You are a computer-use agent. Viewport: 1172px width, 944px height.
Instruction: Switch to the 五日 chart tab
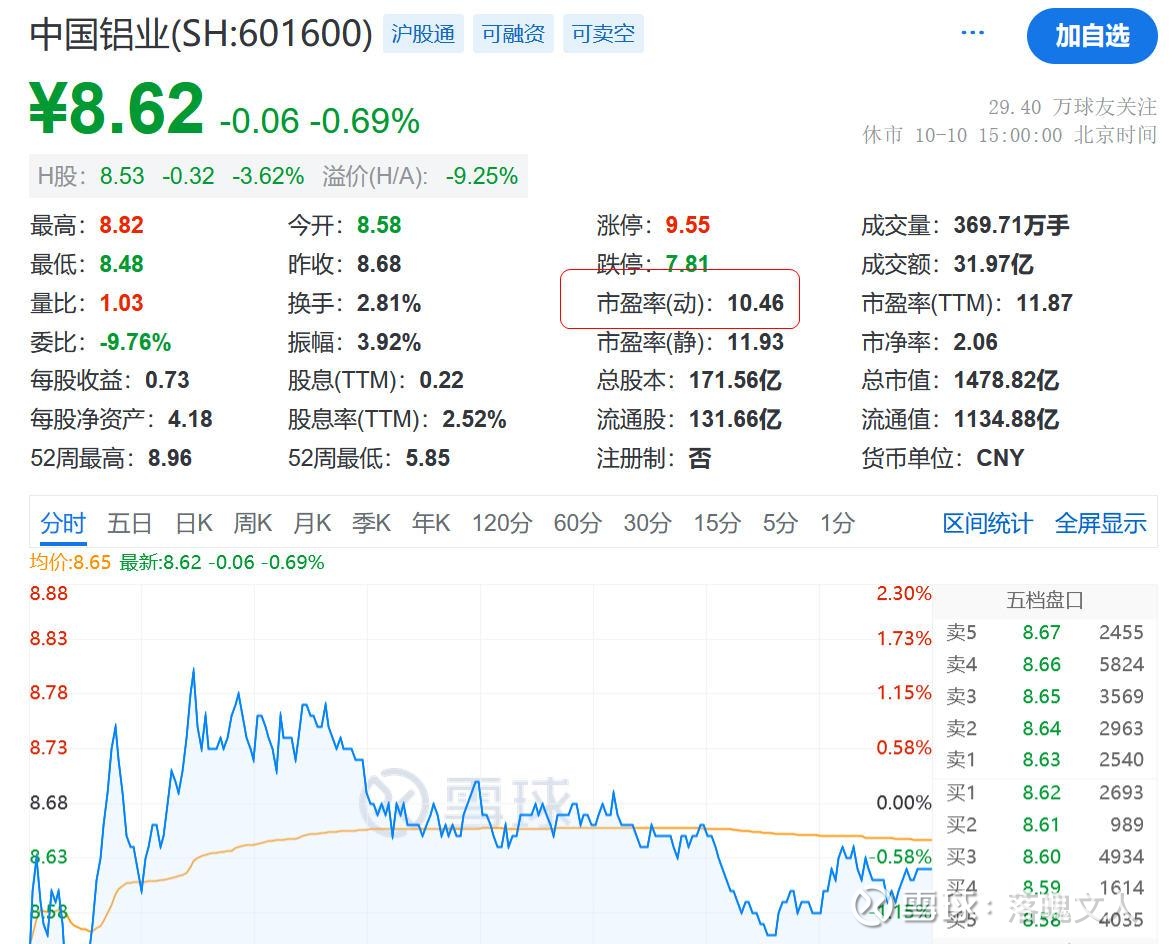tap(129, 523)
